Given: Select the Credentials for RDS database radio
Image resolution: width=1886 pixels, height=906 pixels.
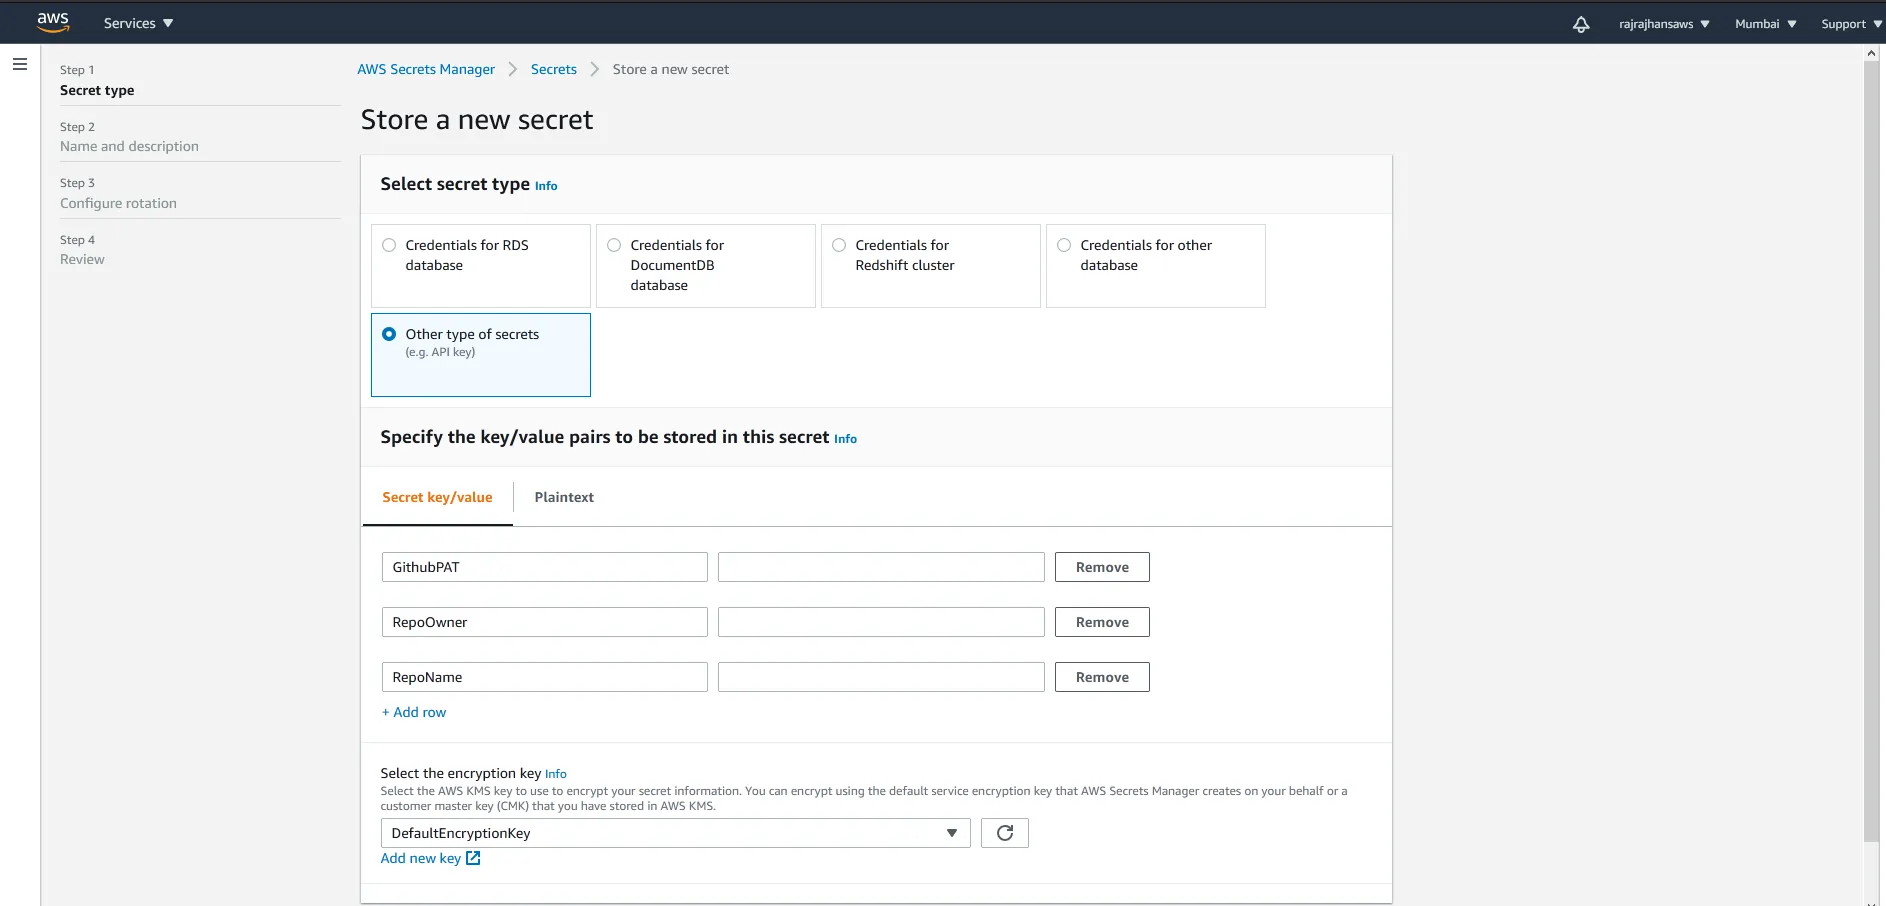Looking at the screenshot, I should (388, 244).
